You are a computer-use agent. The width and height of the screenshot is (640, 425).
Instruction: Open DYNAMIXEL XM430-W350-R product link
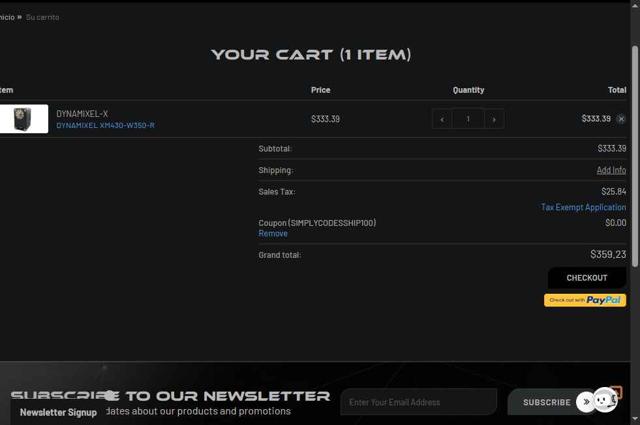click(105, 125)
